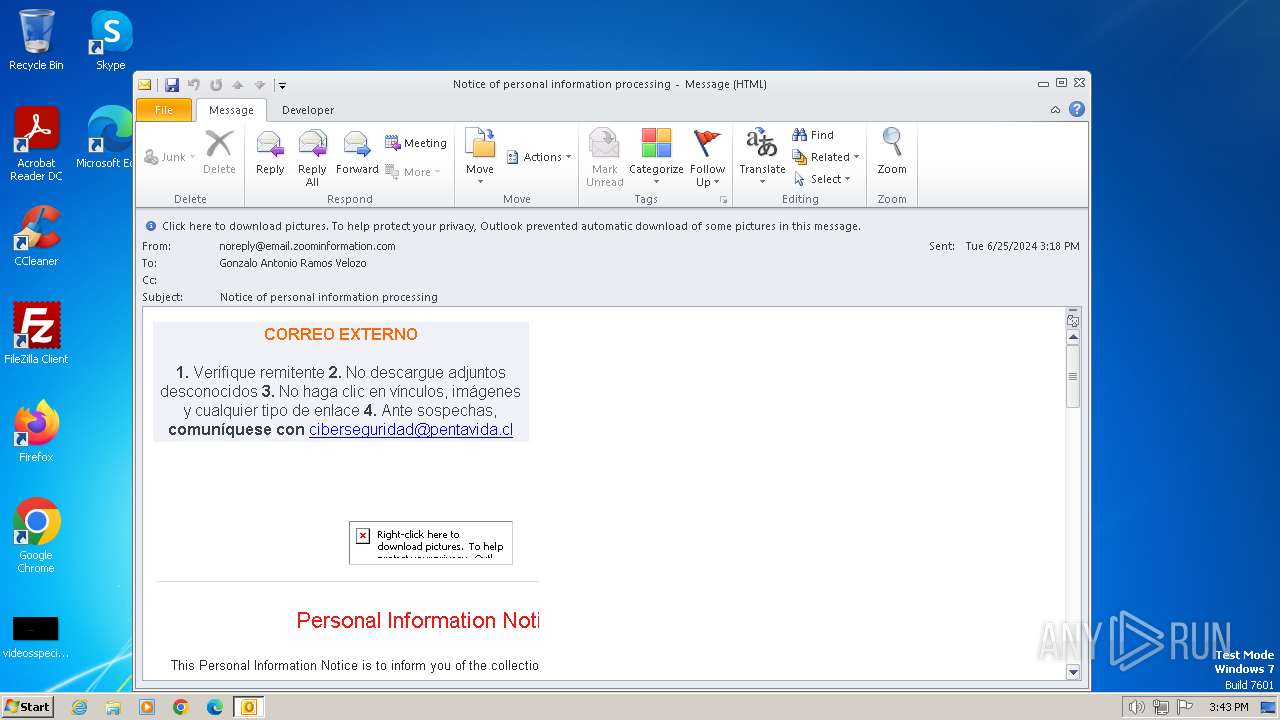Viewport: 1280px width, 720px height.
Task: Click Previous Item up arrow
Action: [238, 85]
